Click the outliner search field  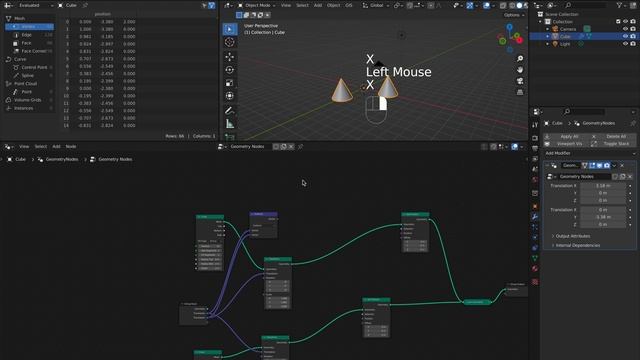586,5
